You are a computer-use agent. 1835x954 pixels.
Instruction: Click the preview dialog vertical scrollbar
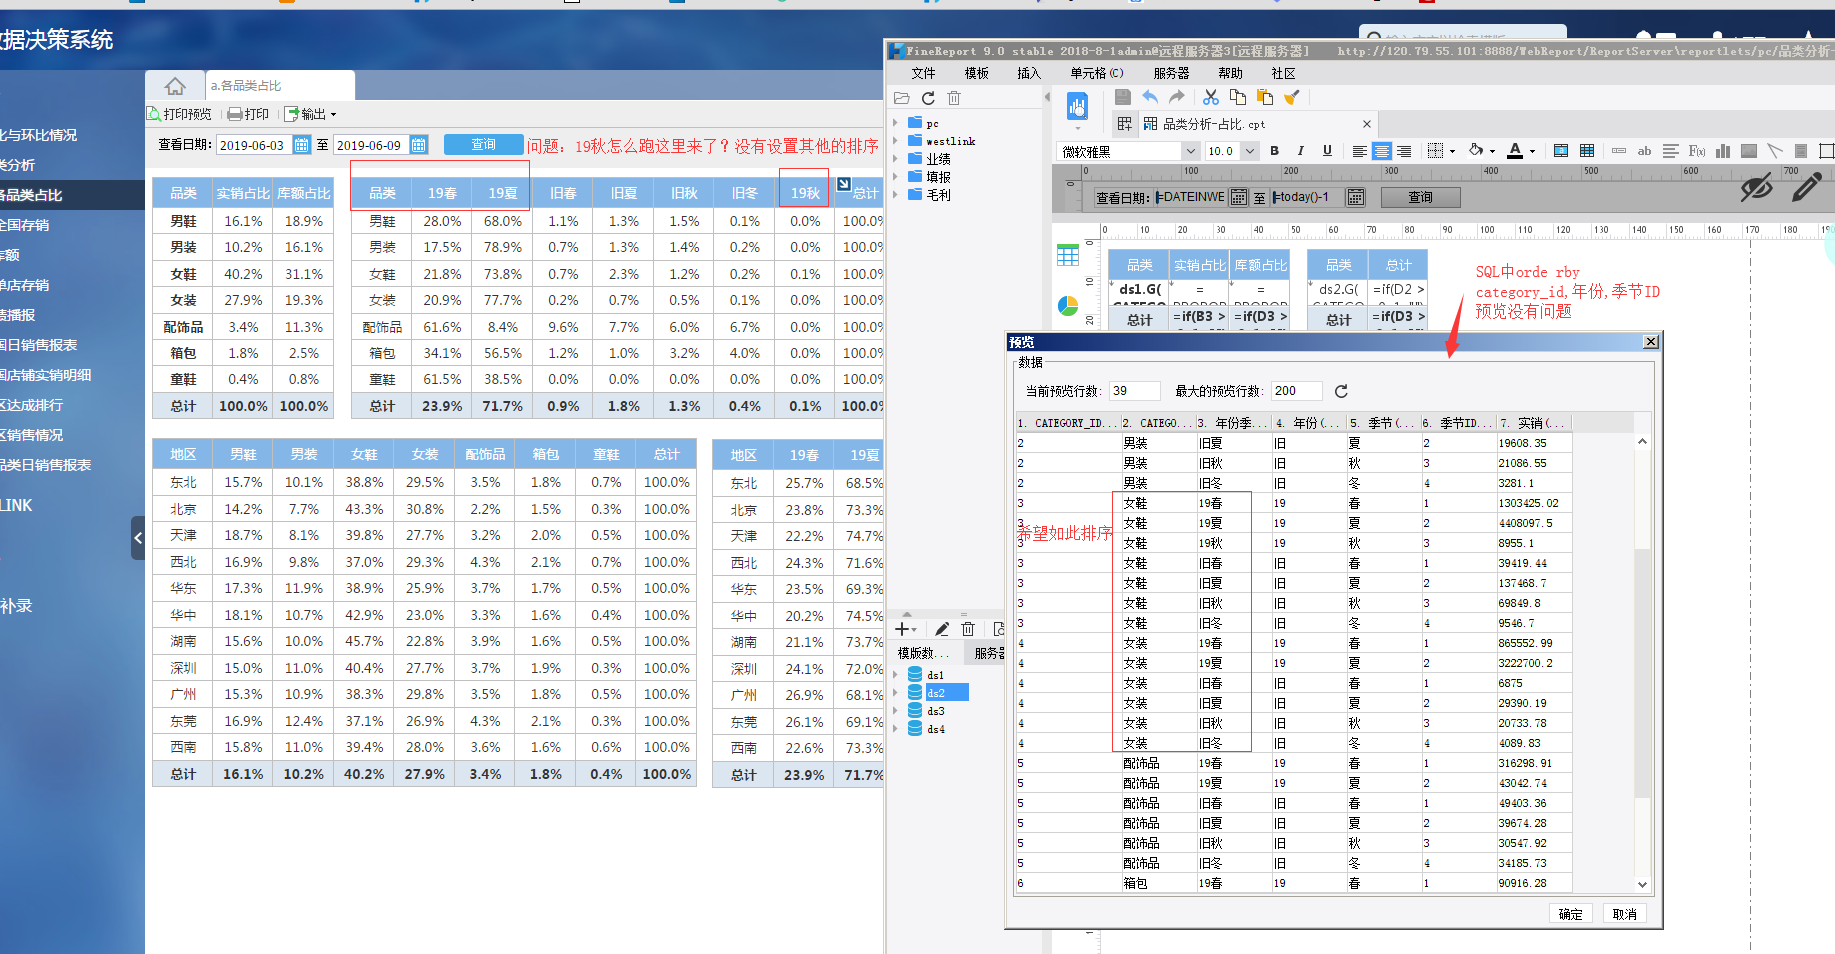click(x=1642, y=661)
